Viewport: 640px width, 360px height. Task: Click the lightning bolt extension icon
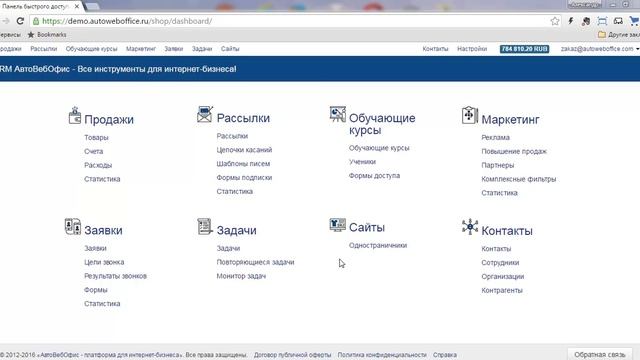[x=571, y=21]
